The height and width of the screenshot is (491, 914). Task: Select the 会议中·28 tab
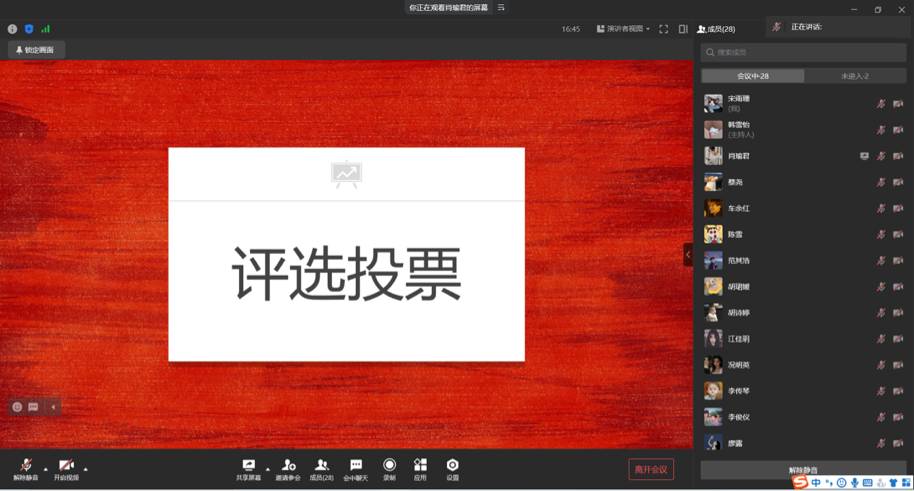pyautogui.click(x=753, y=76)
